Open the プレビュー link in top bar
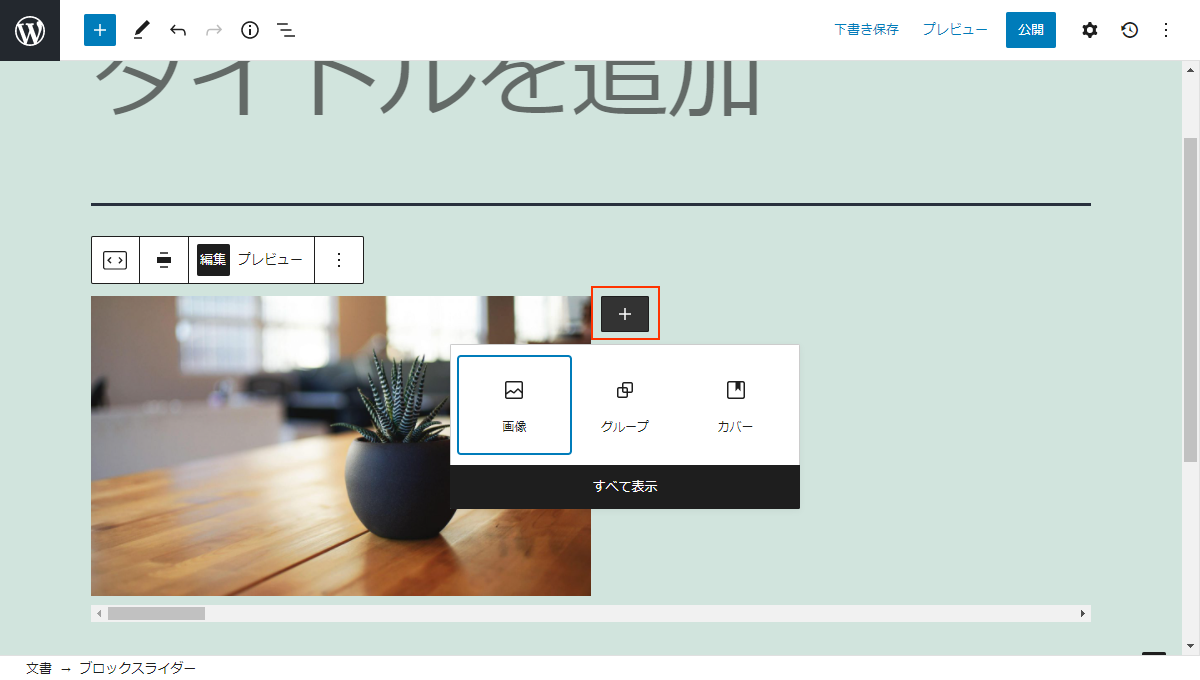The width and height of the screenshot is (1200, 680). 955,30
